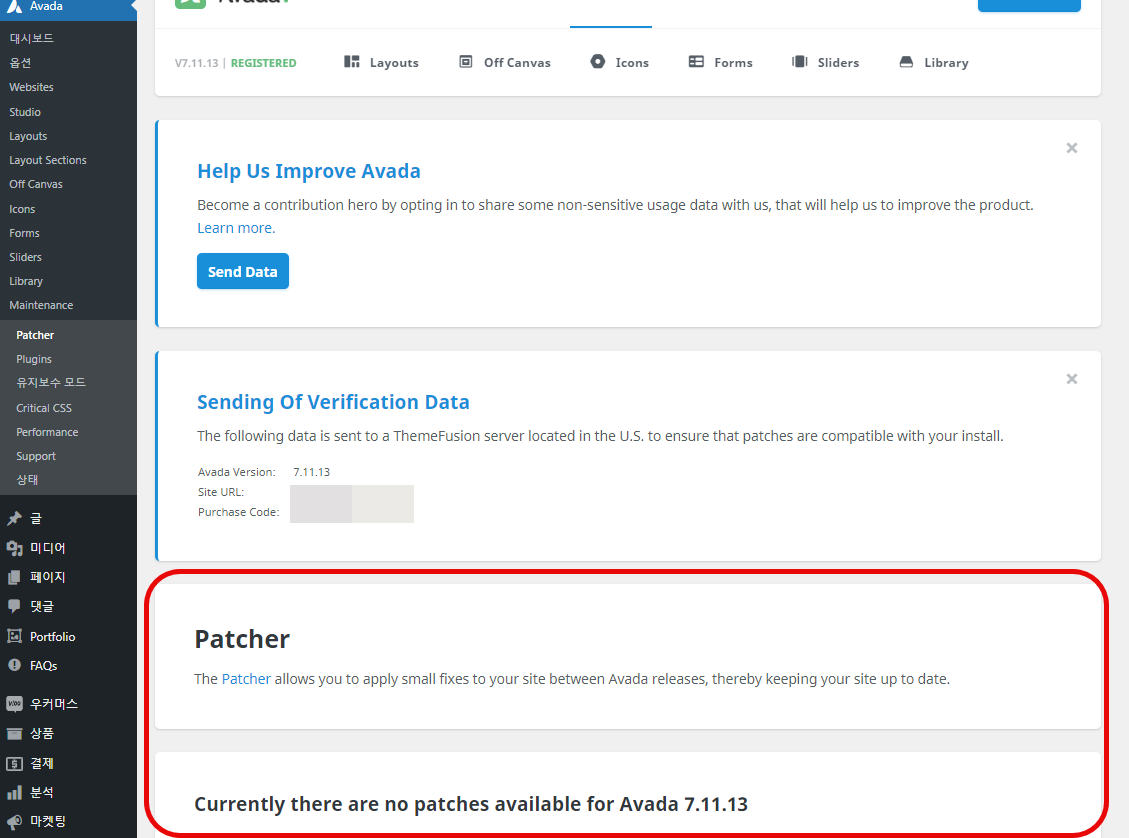Open 옵션 in Avada submenu
Image resolution: width=1129 pixels, height=838 pixels.
(x=20, y=63)
